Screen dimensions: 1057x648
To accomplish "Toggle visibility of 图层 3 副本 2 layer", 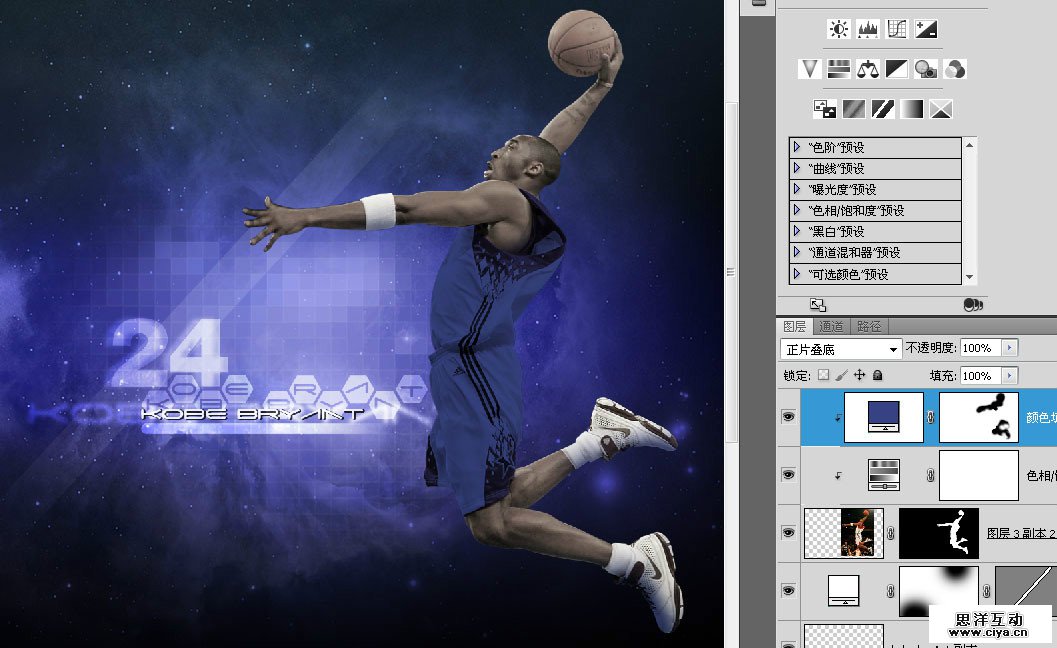I will point(790,533).
